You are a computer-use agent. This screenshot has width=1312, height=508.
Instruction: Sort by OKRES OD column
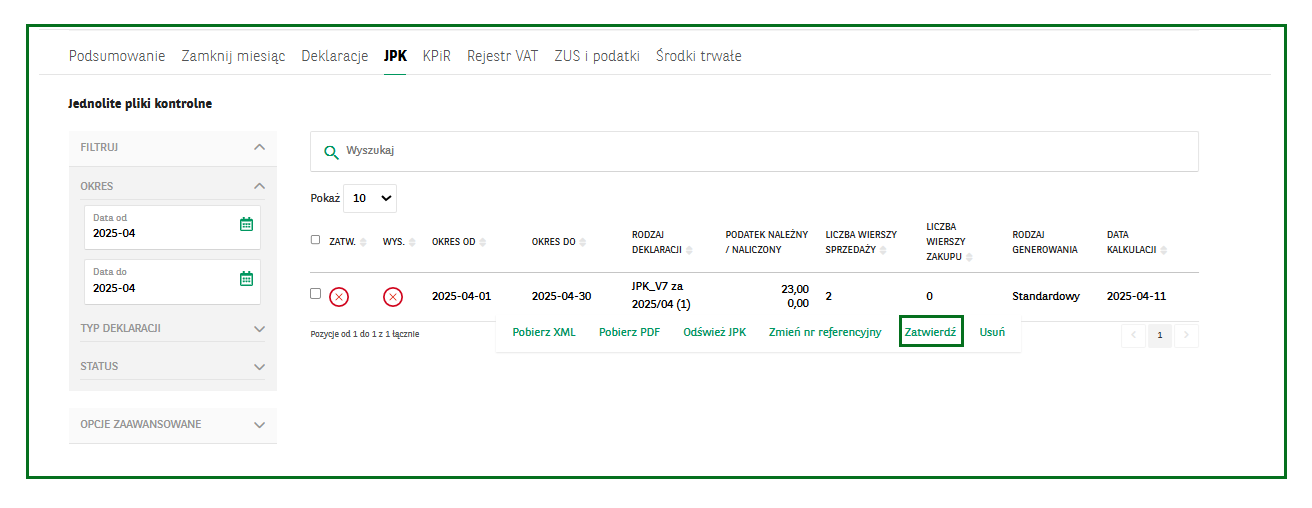pyautogui.click(x=484, y=242)
